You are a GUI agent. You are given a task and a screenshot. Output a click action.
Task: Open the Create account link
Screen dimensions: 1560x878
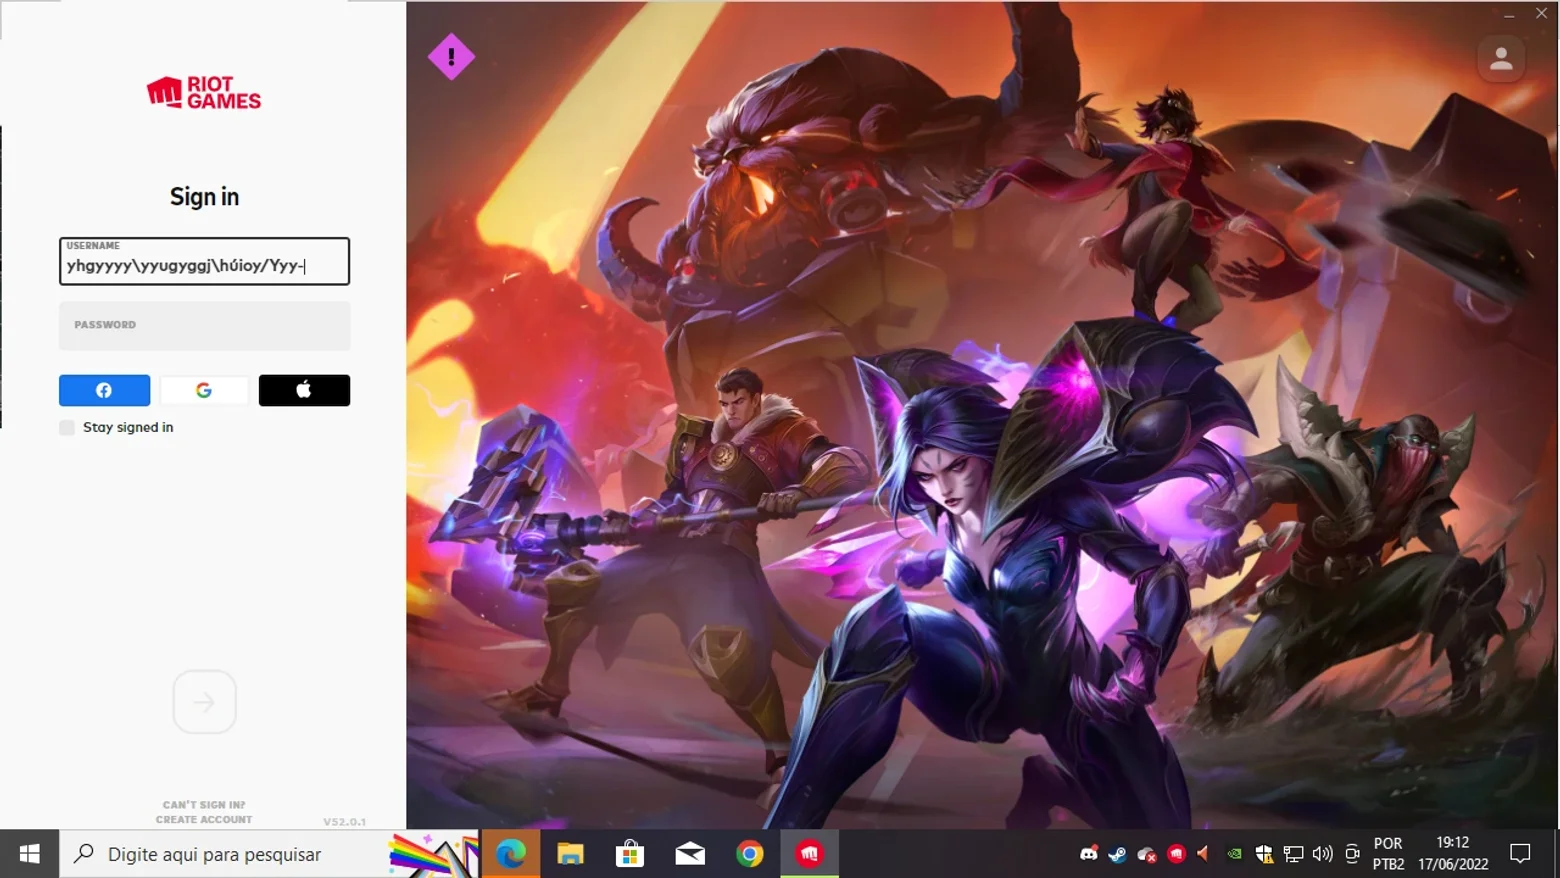[204, 819]
